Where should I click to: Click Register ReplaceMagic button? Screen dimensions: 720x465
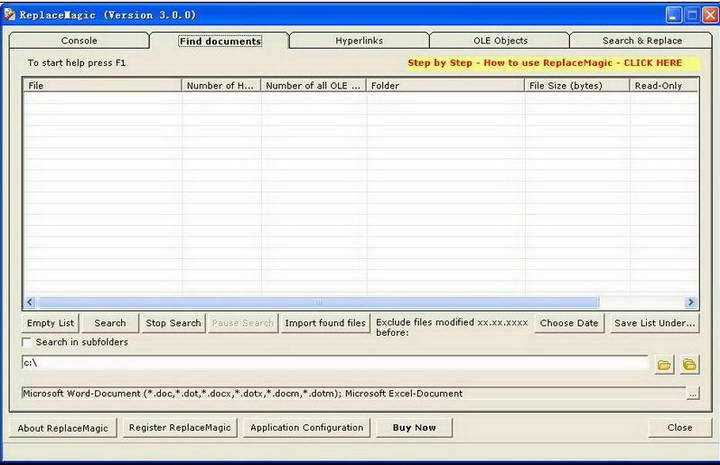point(180,427)
